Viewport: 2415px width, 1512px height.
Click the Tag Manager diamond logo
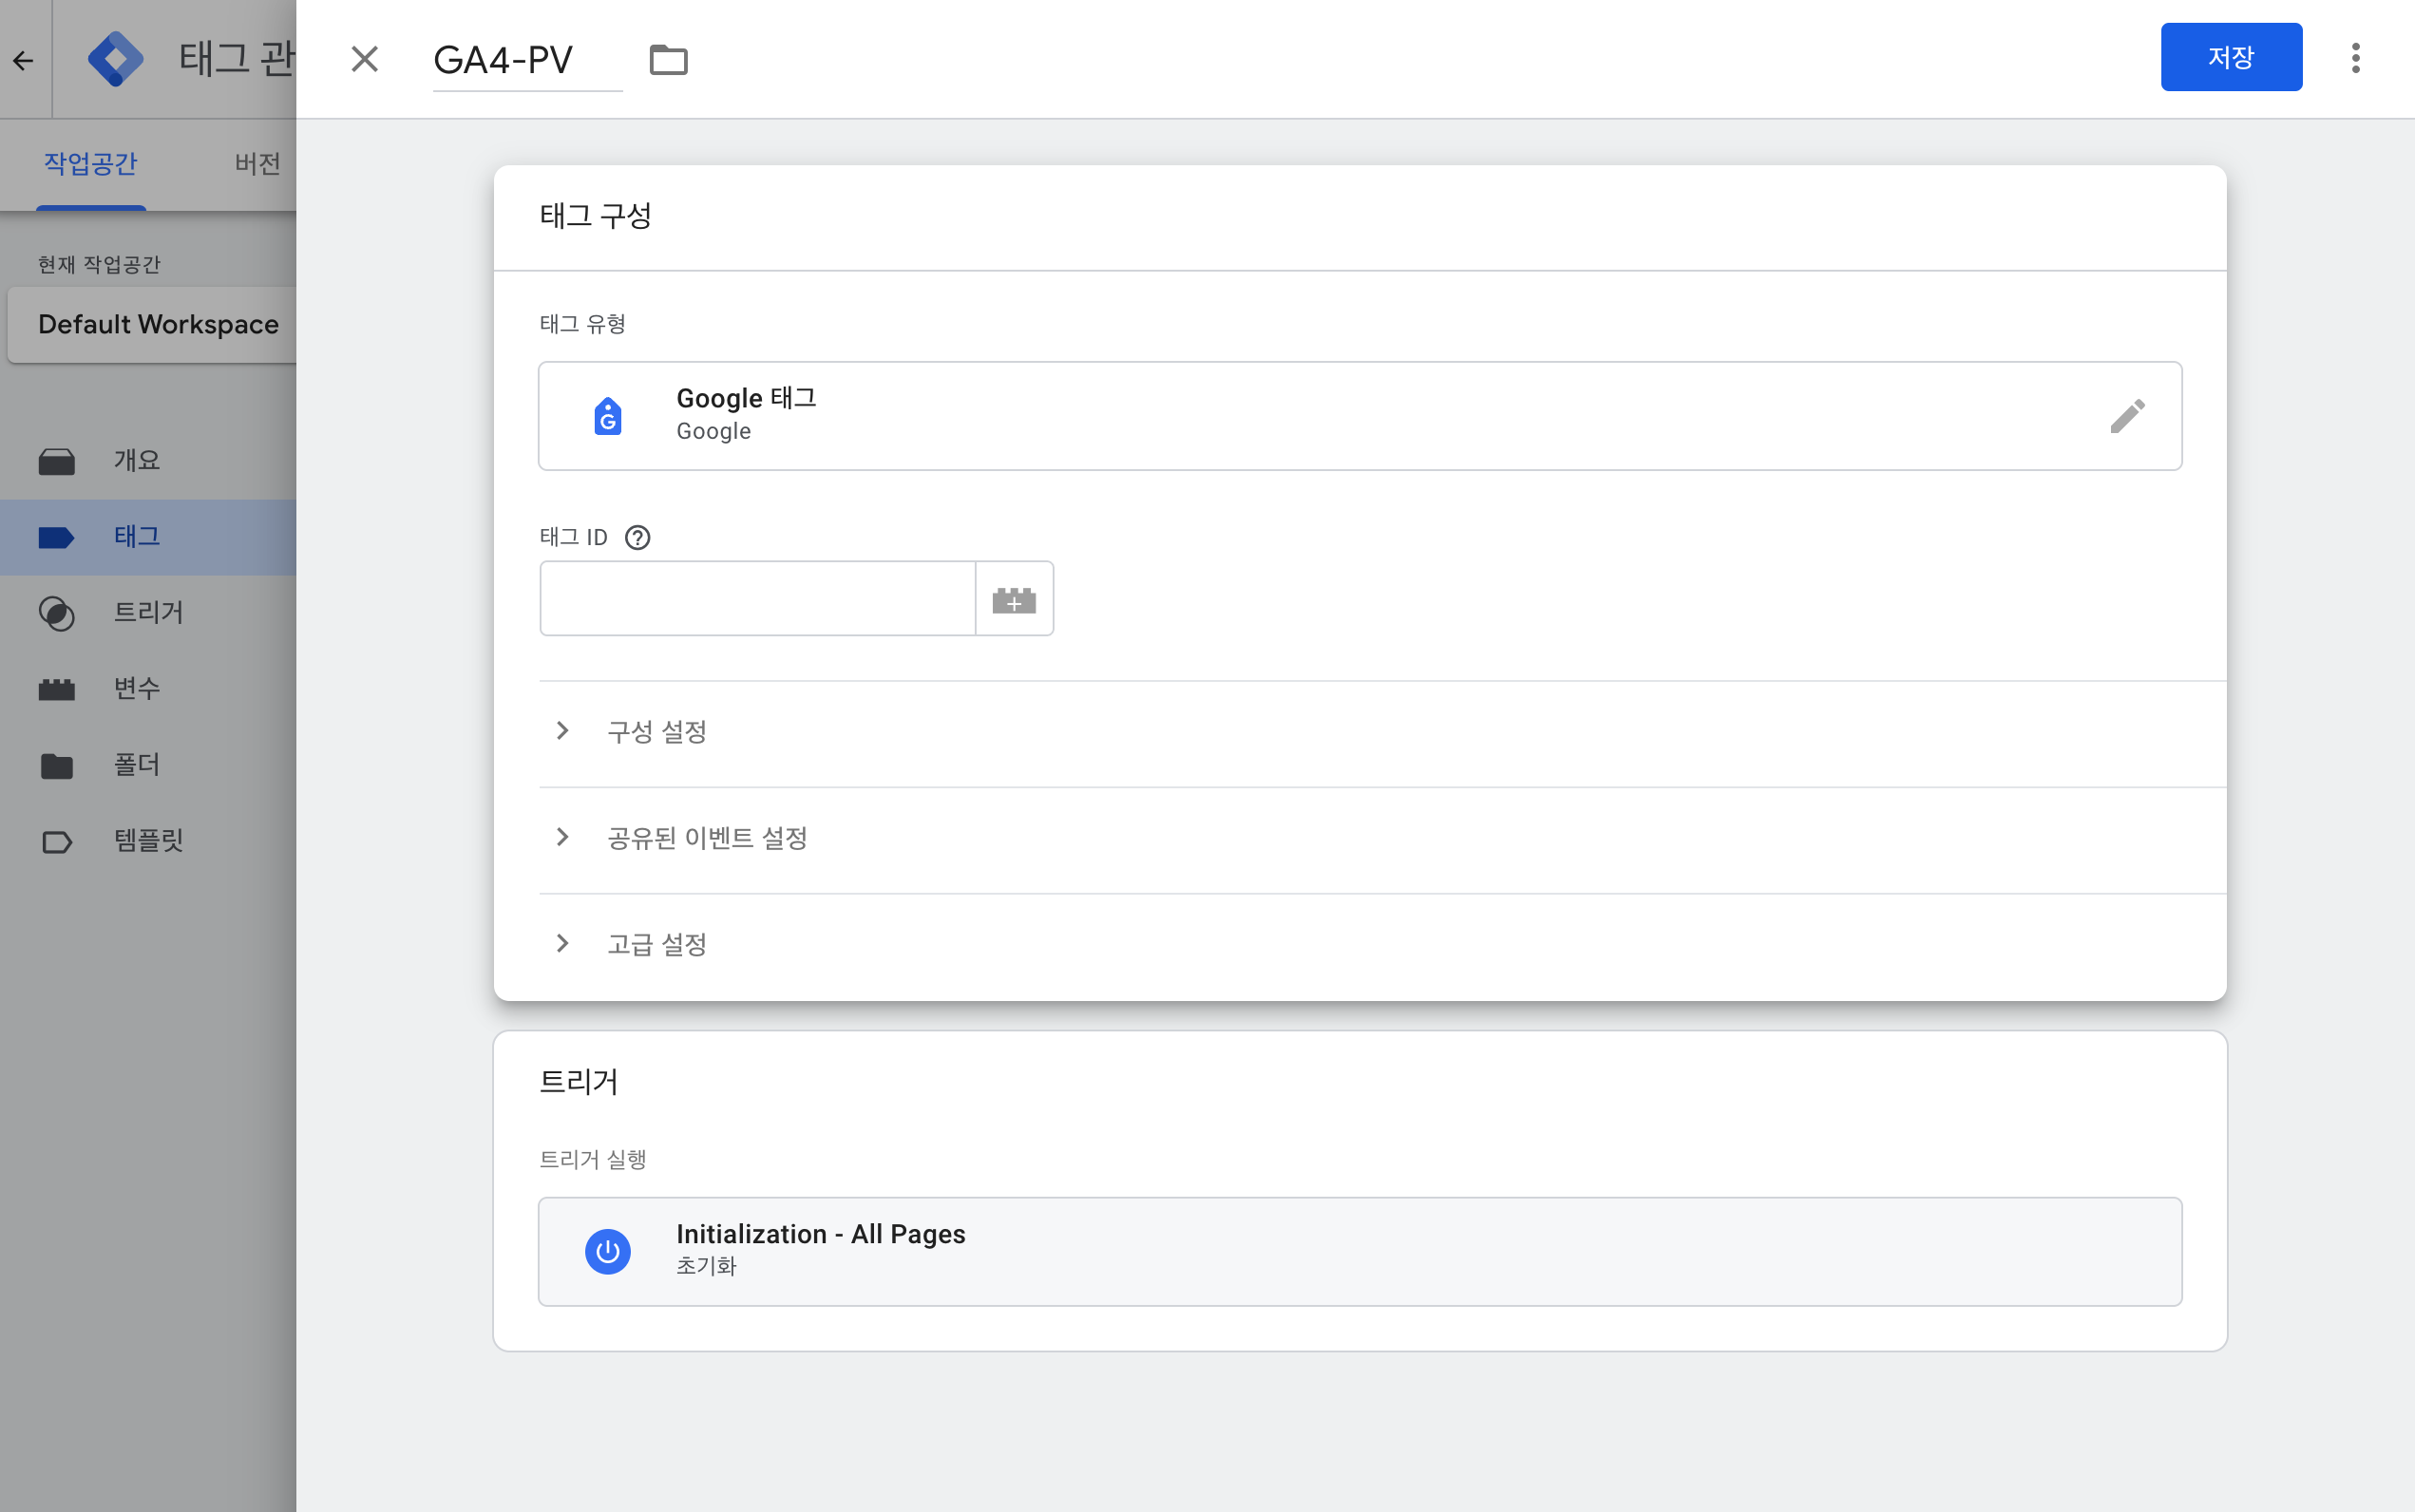point(116,59)
